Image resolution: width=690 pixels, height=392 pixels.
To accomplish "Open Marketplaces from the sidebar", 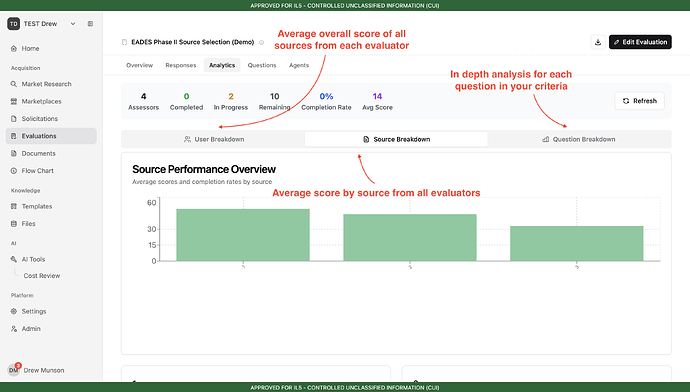I will click(51, 101).
